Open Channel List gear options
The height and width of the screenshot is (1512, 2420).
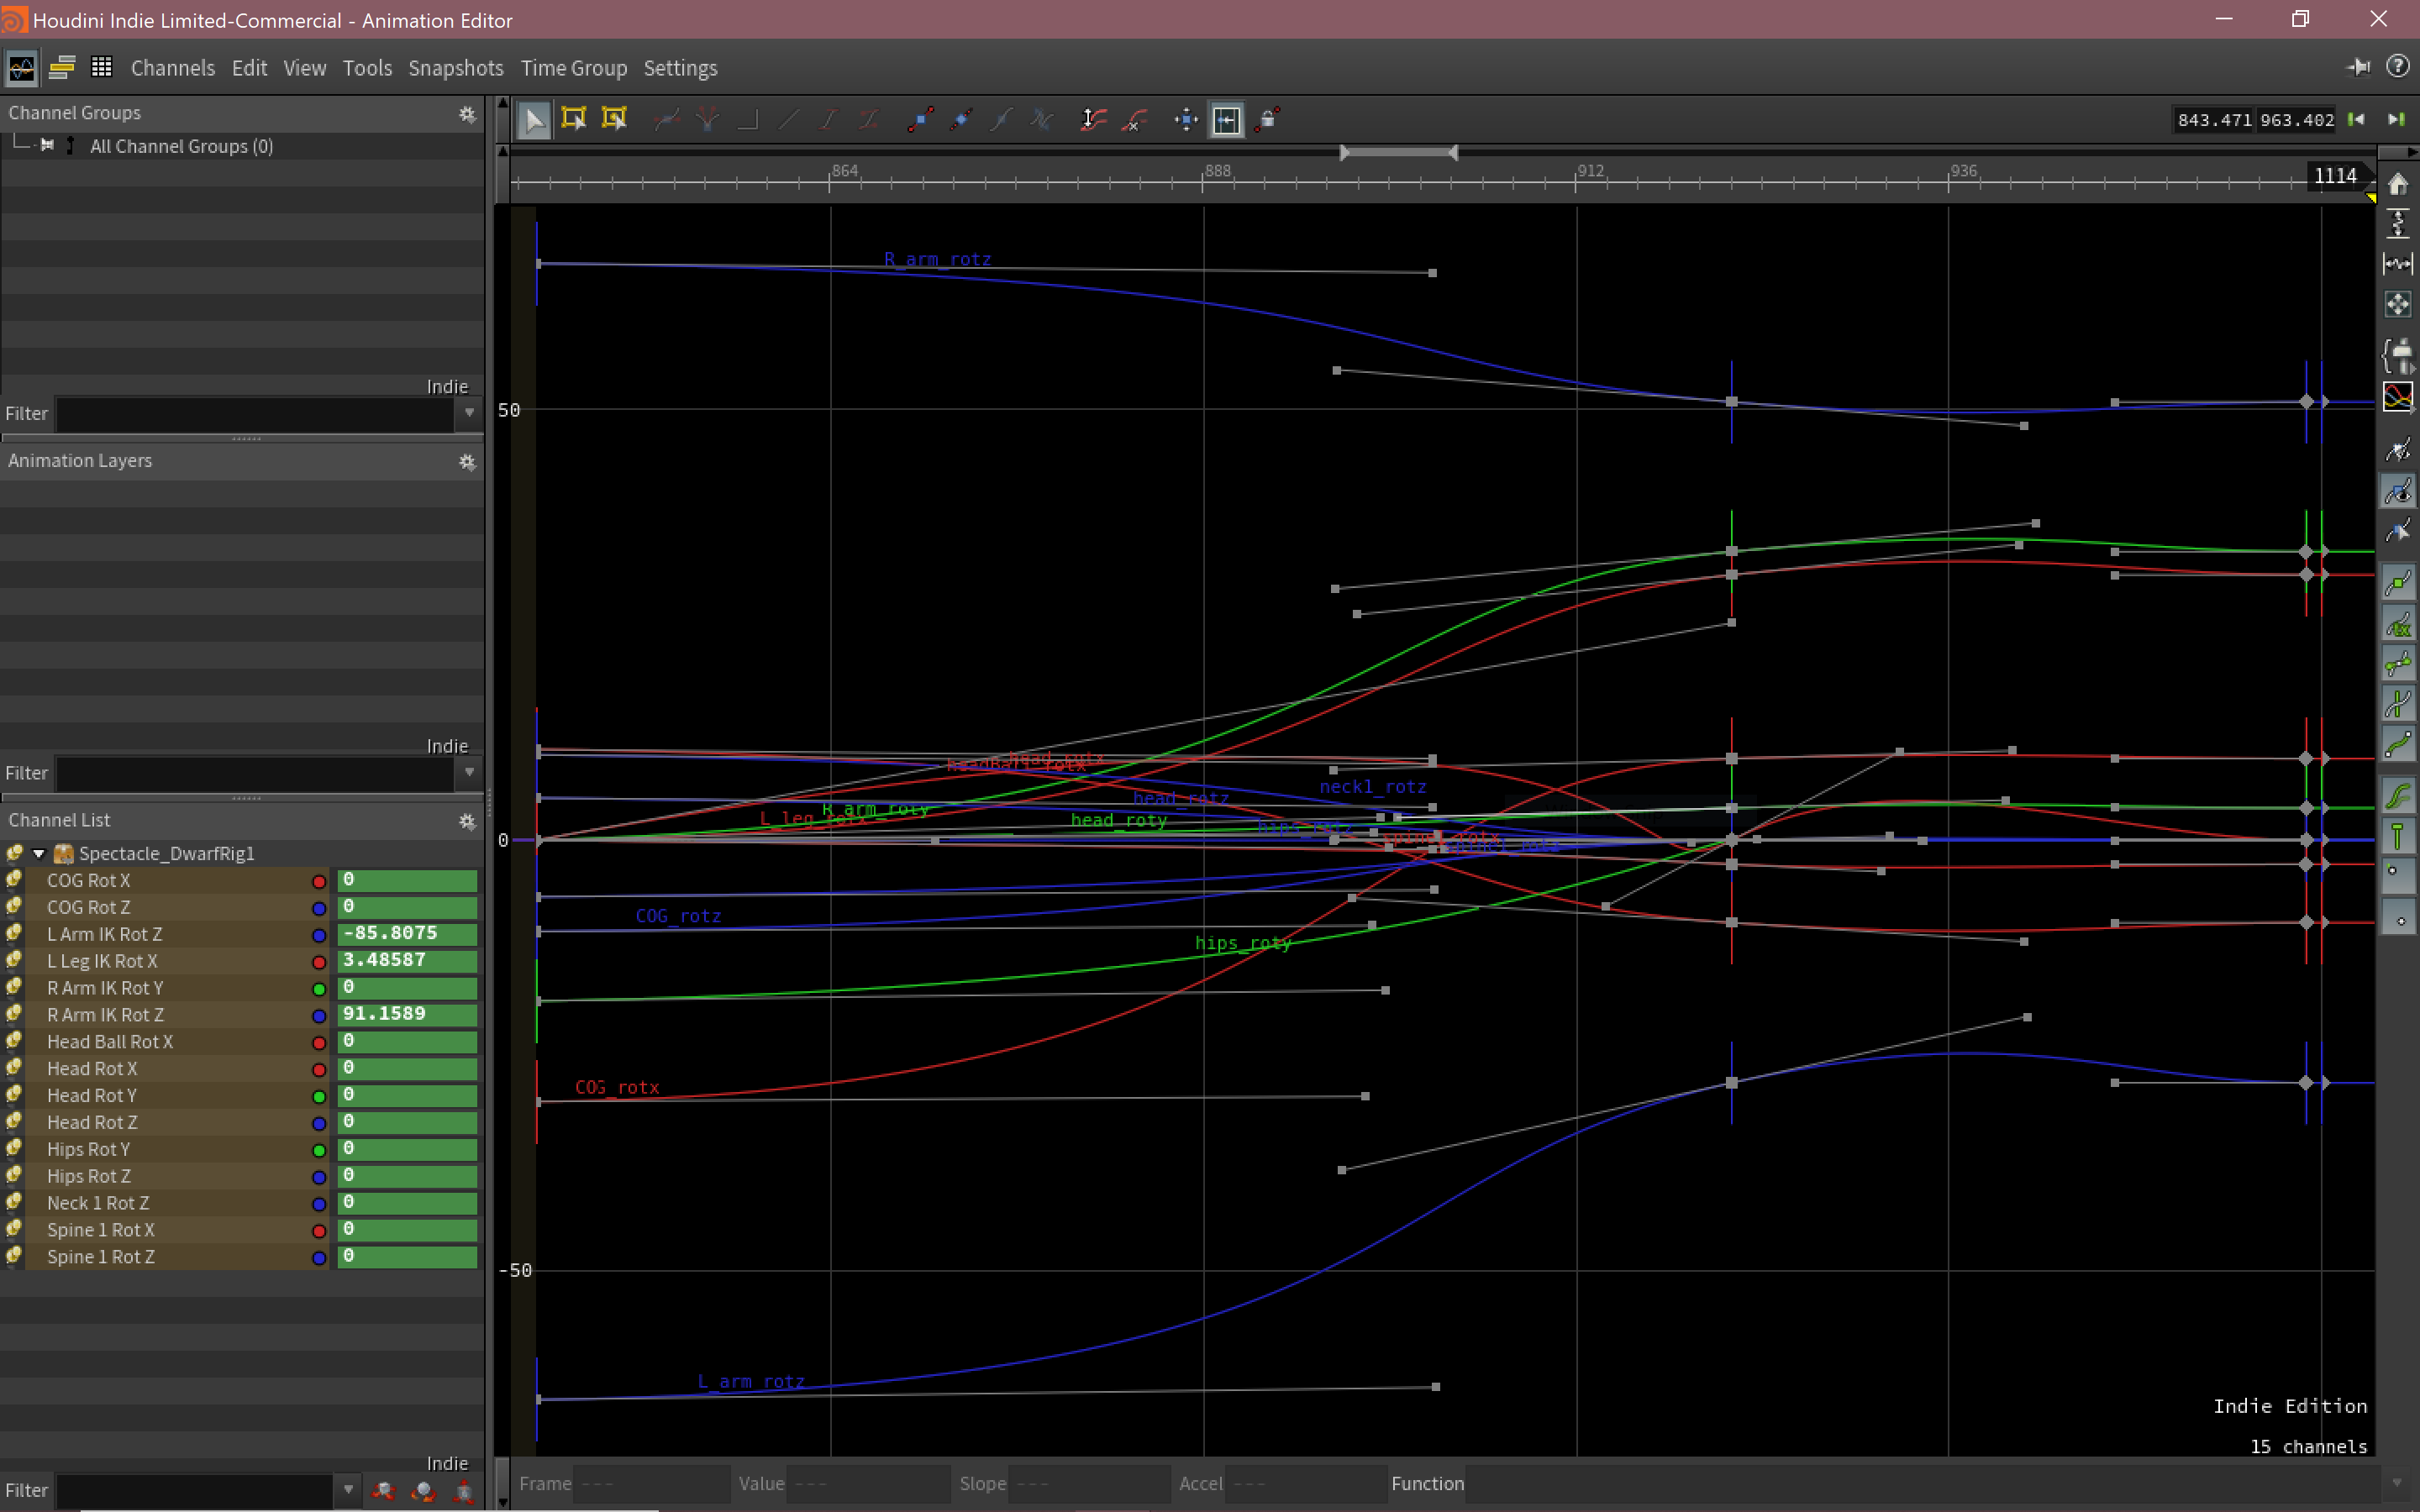tap(467, 821)
